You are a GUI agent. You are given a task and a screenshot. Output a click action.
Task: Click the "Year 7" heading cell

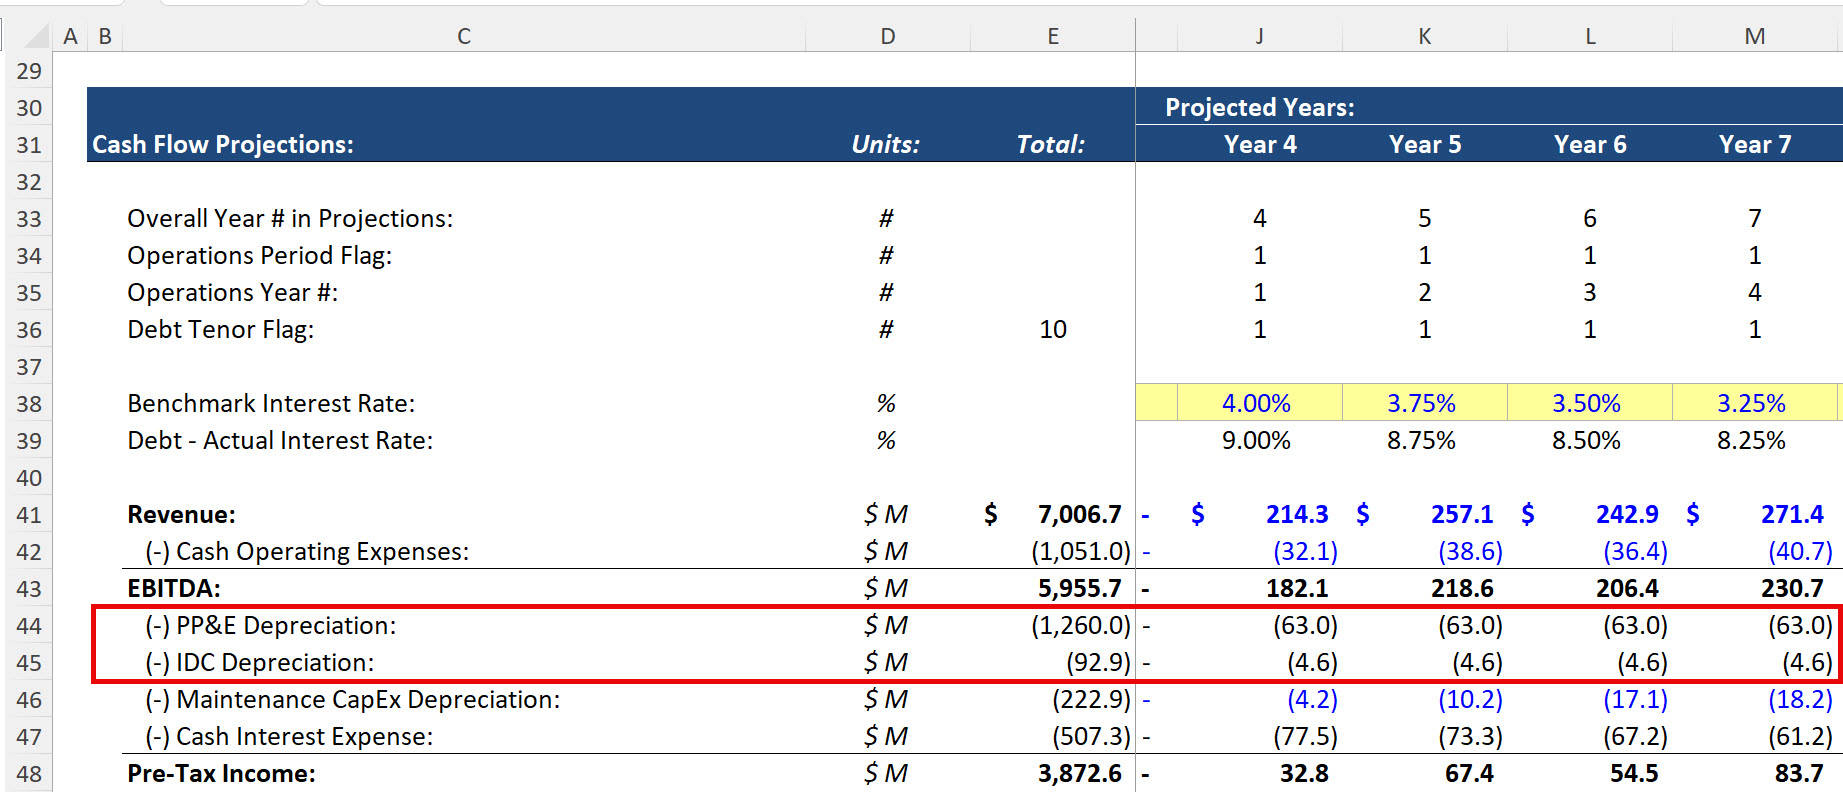click(x=1755, y=145)
